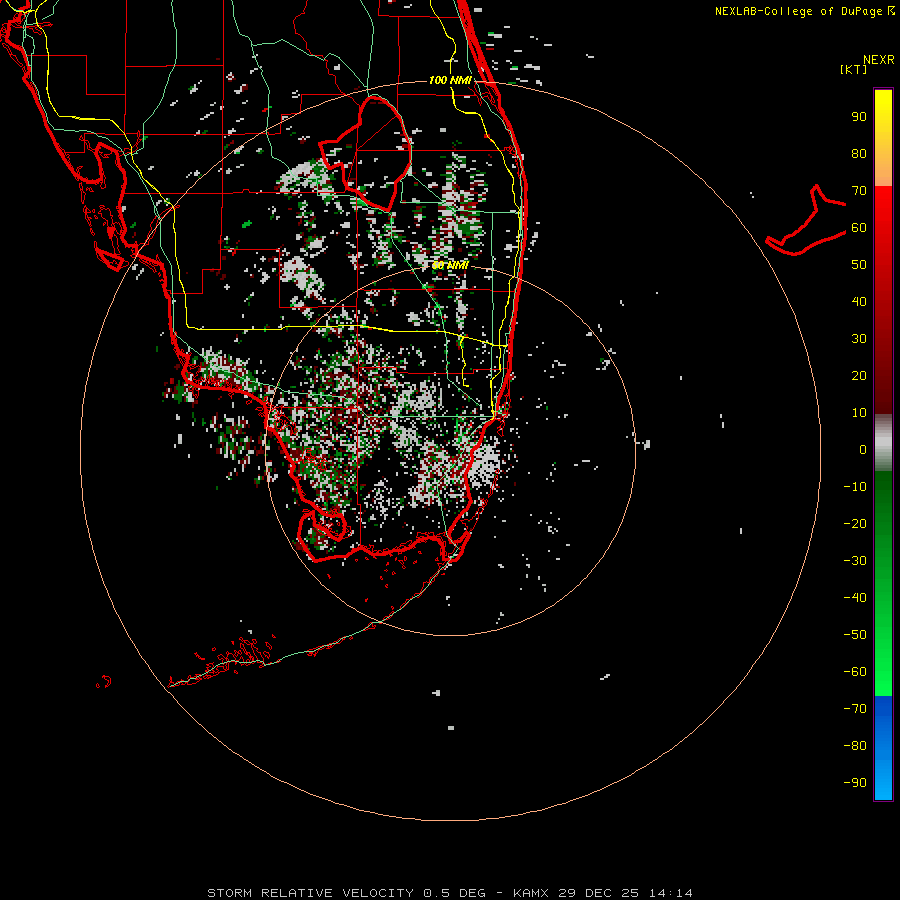Click the [KT] units label

(854, 69)
